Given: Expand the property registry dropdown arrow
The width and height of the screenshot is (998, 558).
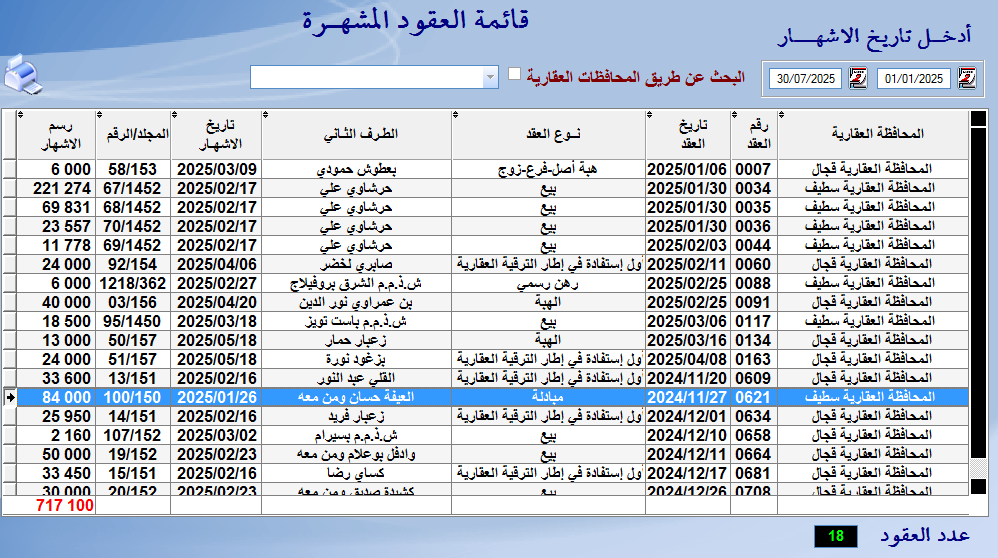Looking at the screenshot, I should click(x=490, y=78).
